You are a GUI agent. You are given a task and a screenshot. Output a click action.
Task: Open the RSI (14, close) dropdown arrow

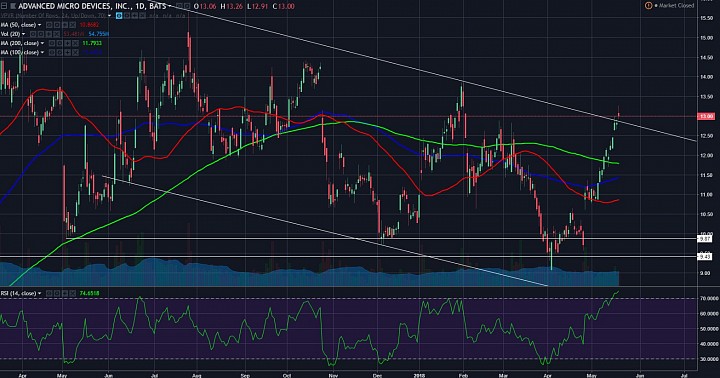pyautogui.click(x=39, y=293)
